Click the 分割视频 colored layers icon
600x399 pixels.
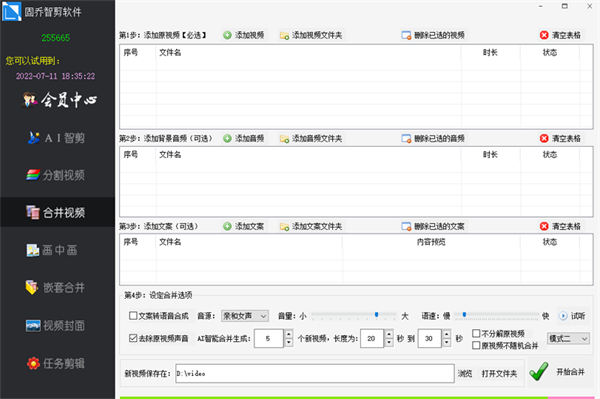coord(33,174)
